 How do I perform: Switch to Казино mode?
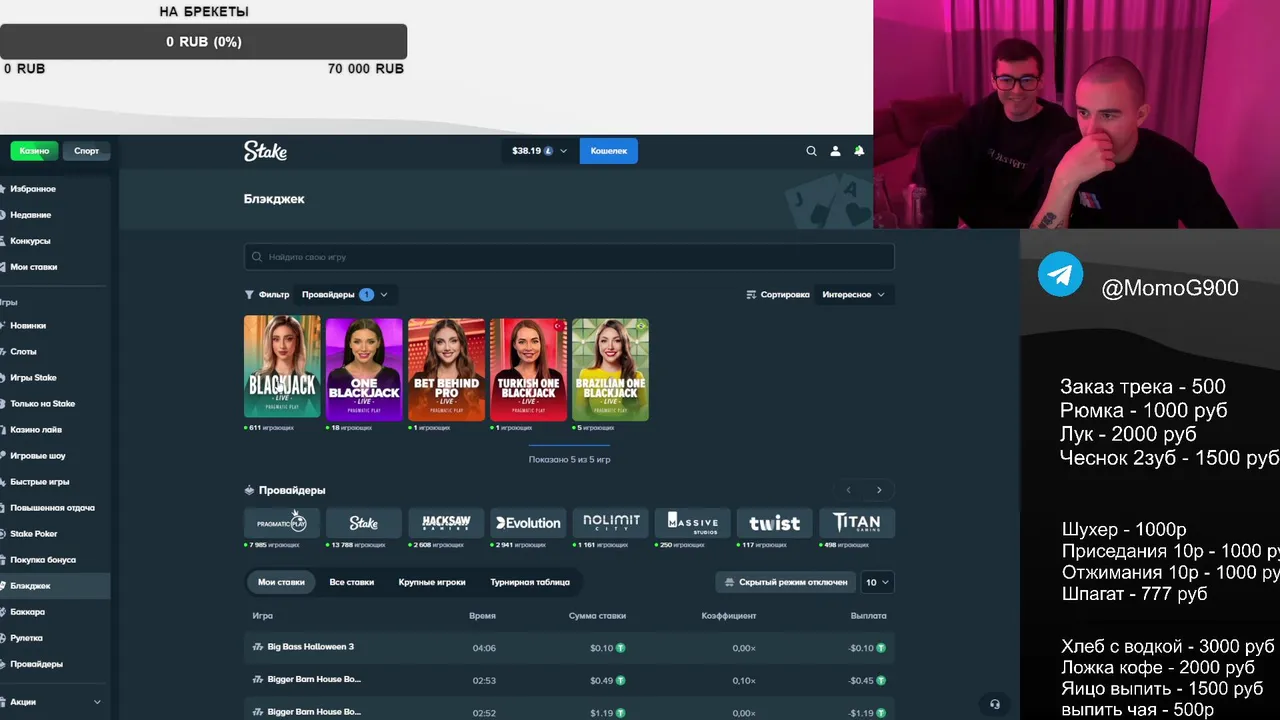click(x=35, y=151)
